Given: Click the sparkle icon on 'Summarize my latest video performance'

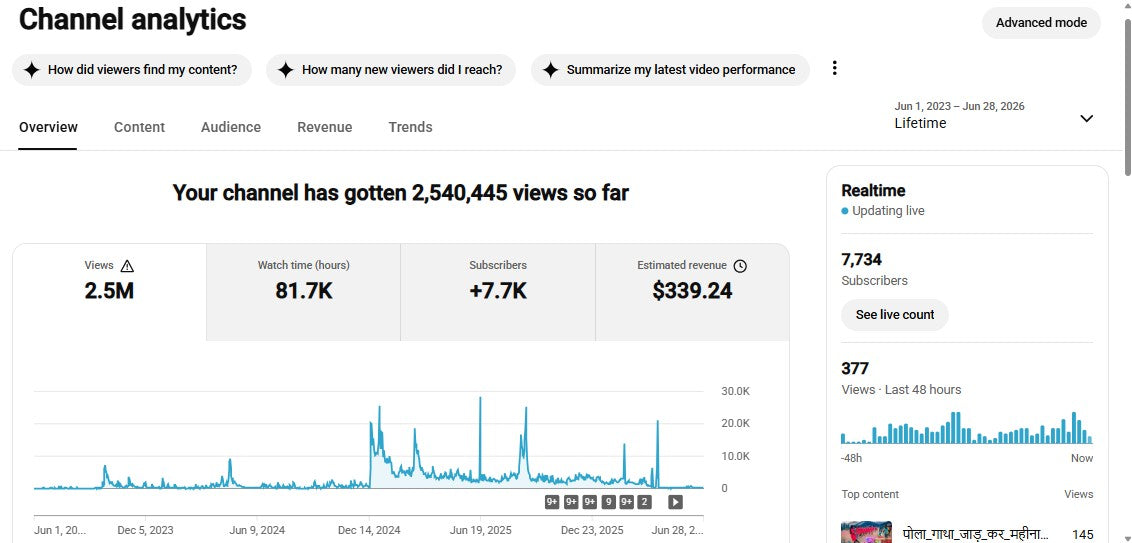Looking at the screenshot, I should pos(550,70).
